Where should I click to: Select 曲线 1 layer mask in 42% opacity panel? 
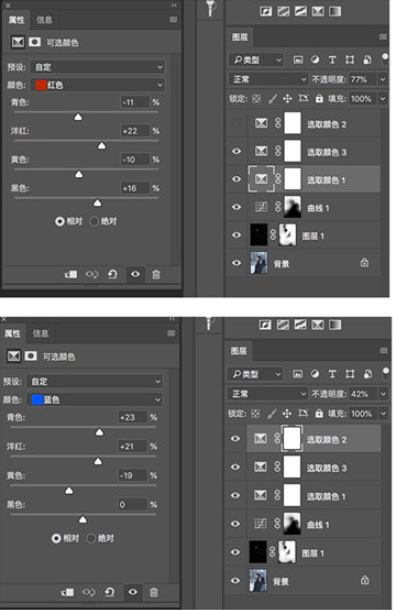[x=292, y=524]
